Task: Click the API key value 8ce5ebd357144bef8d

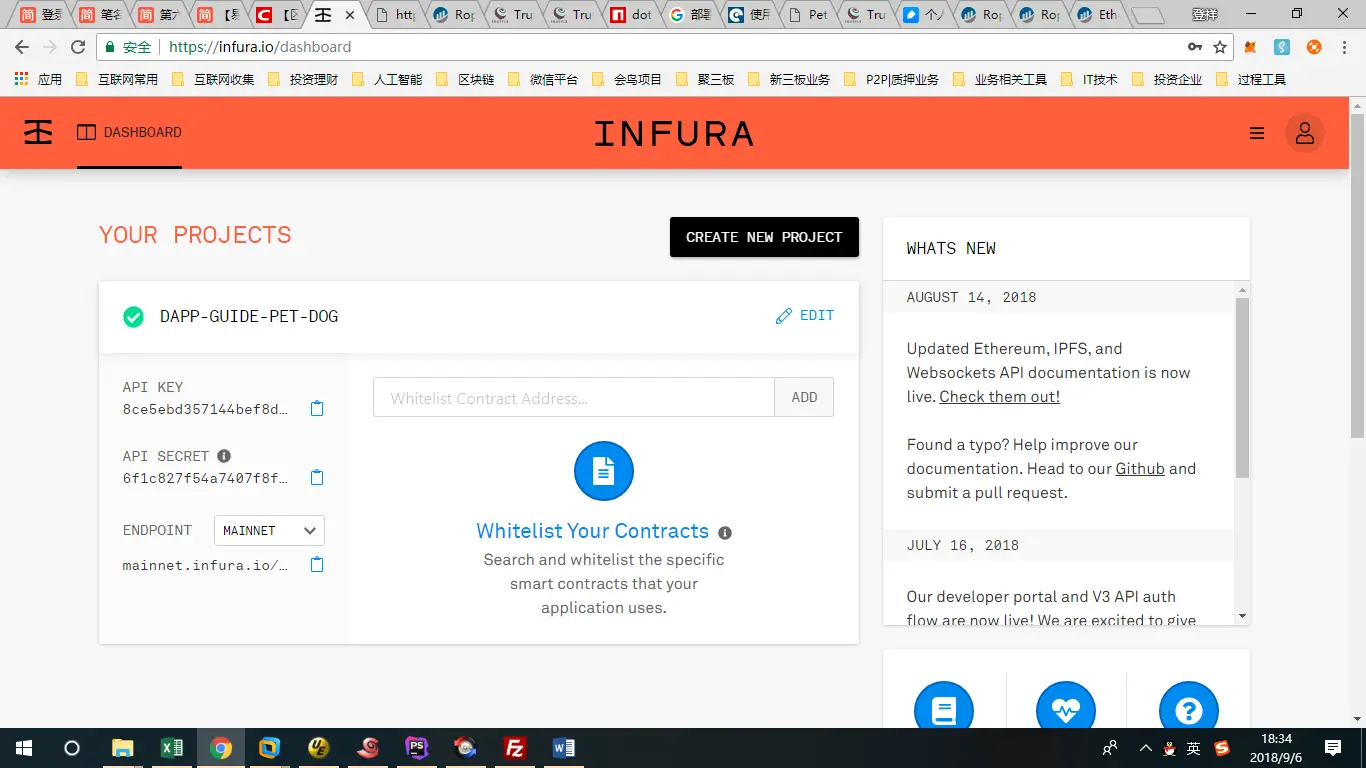Action: coord(205,409)
